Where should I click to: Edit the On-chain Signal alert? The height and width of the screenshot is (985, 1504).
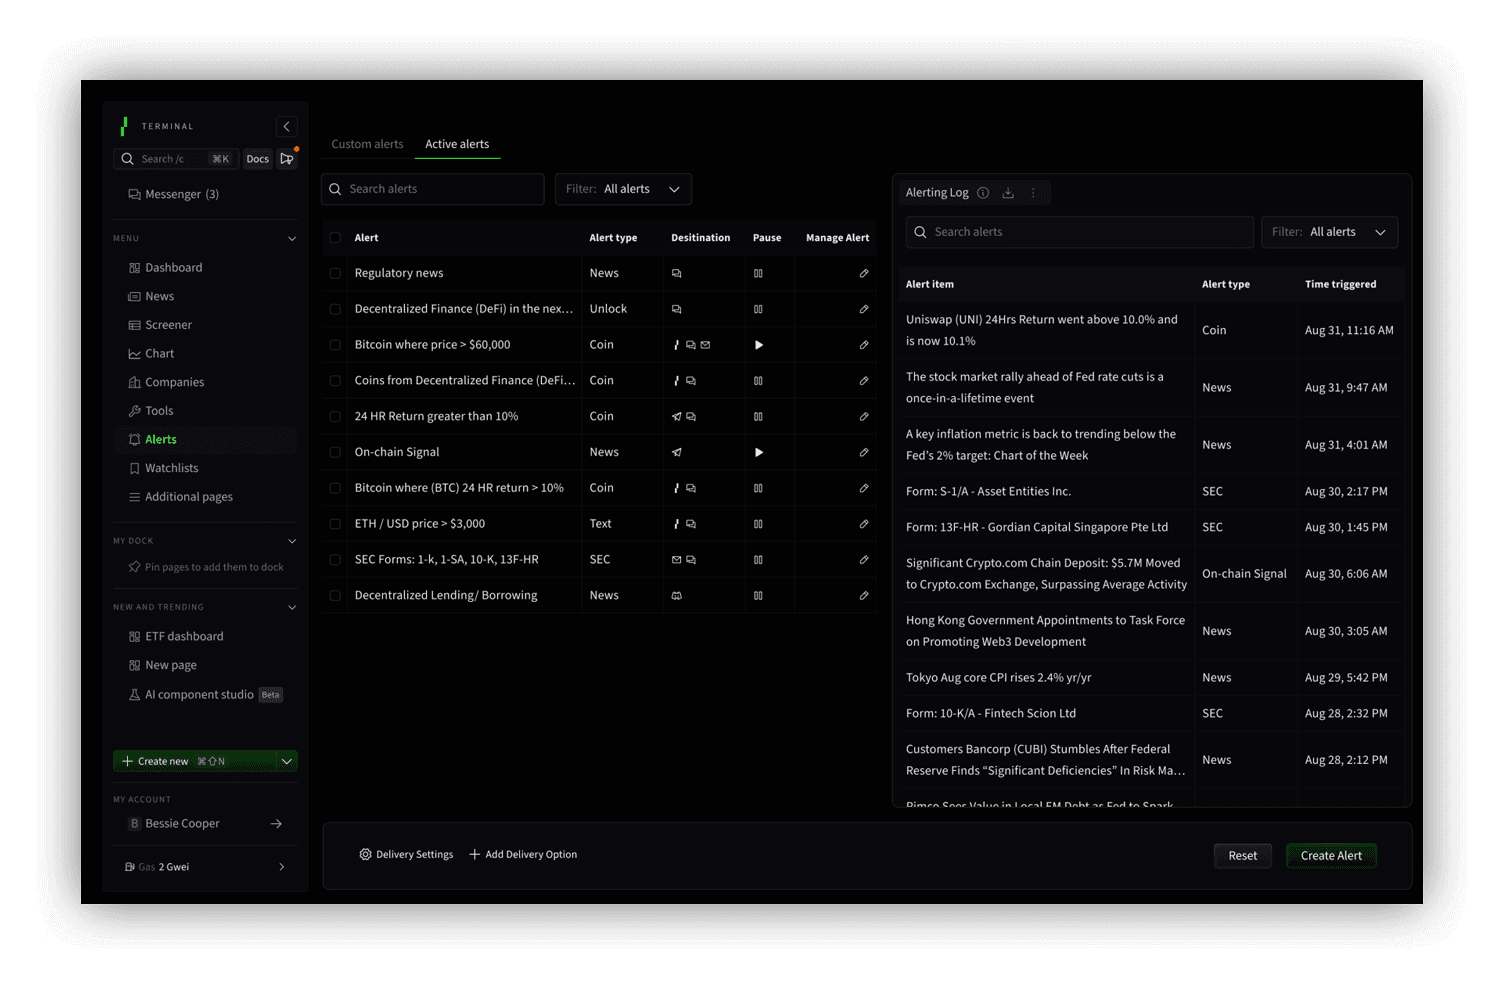(864, 452)
